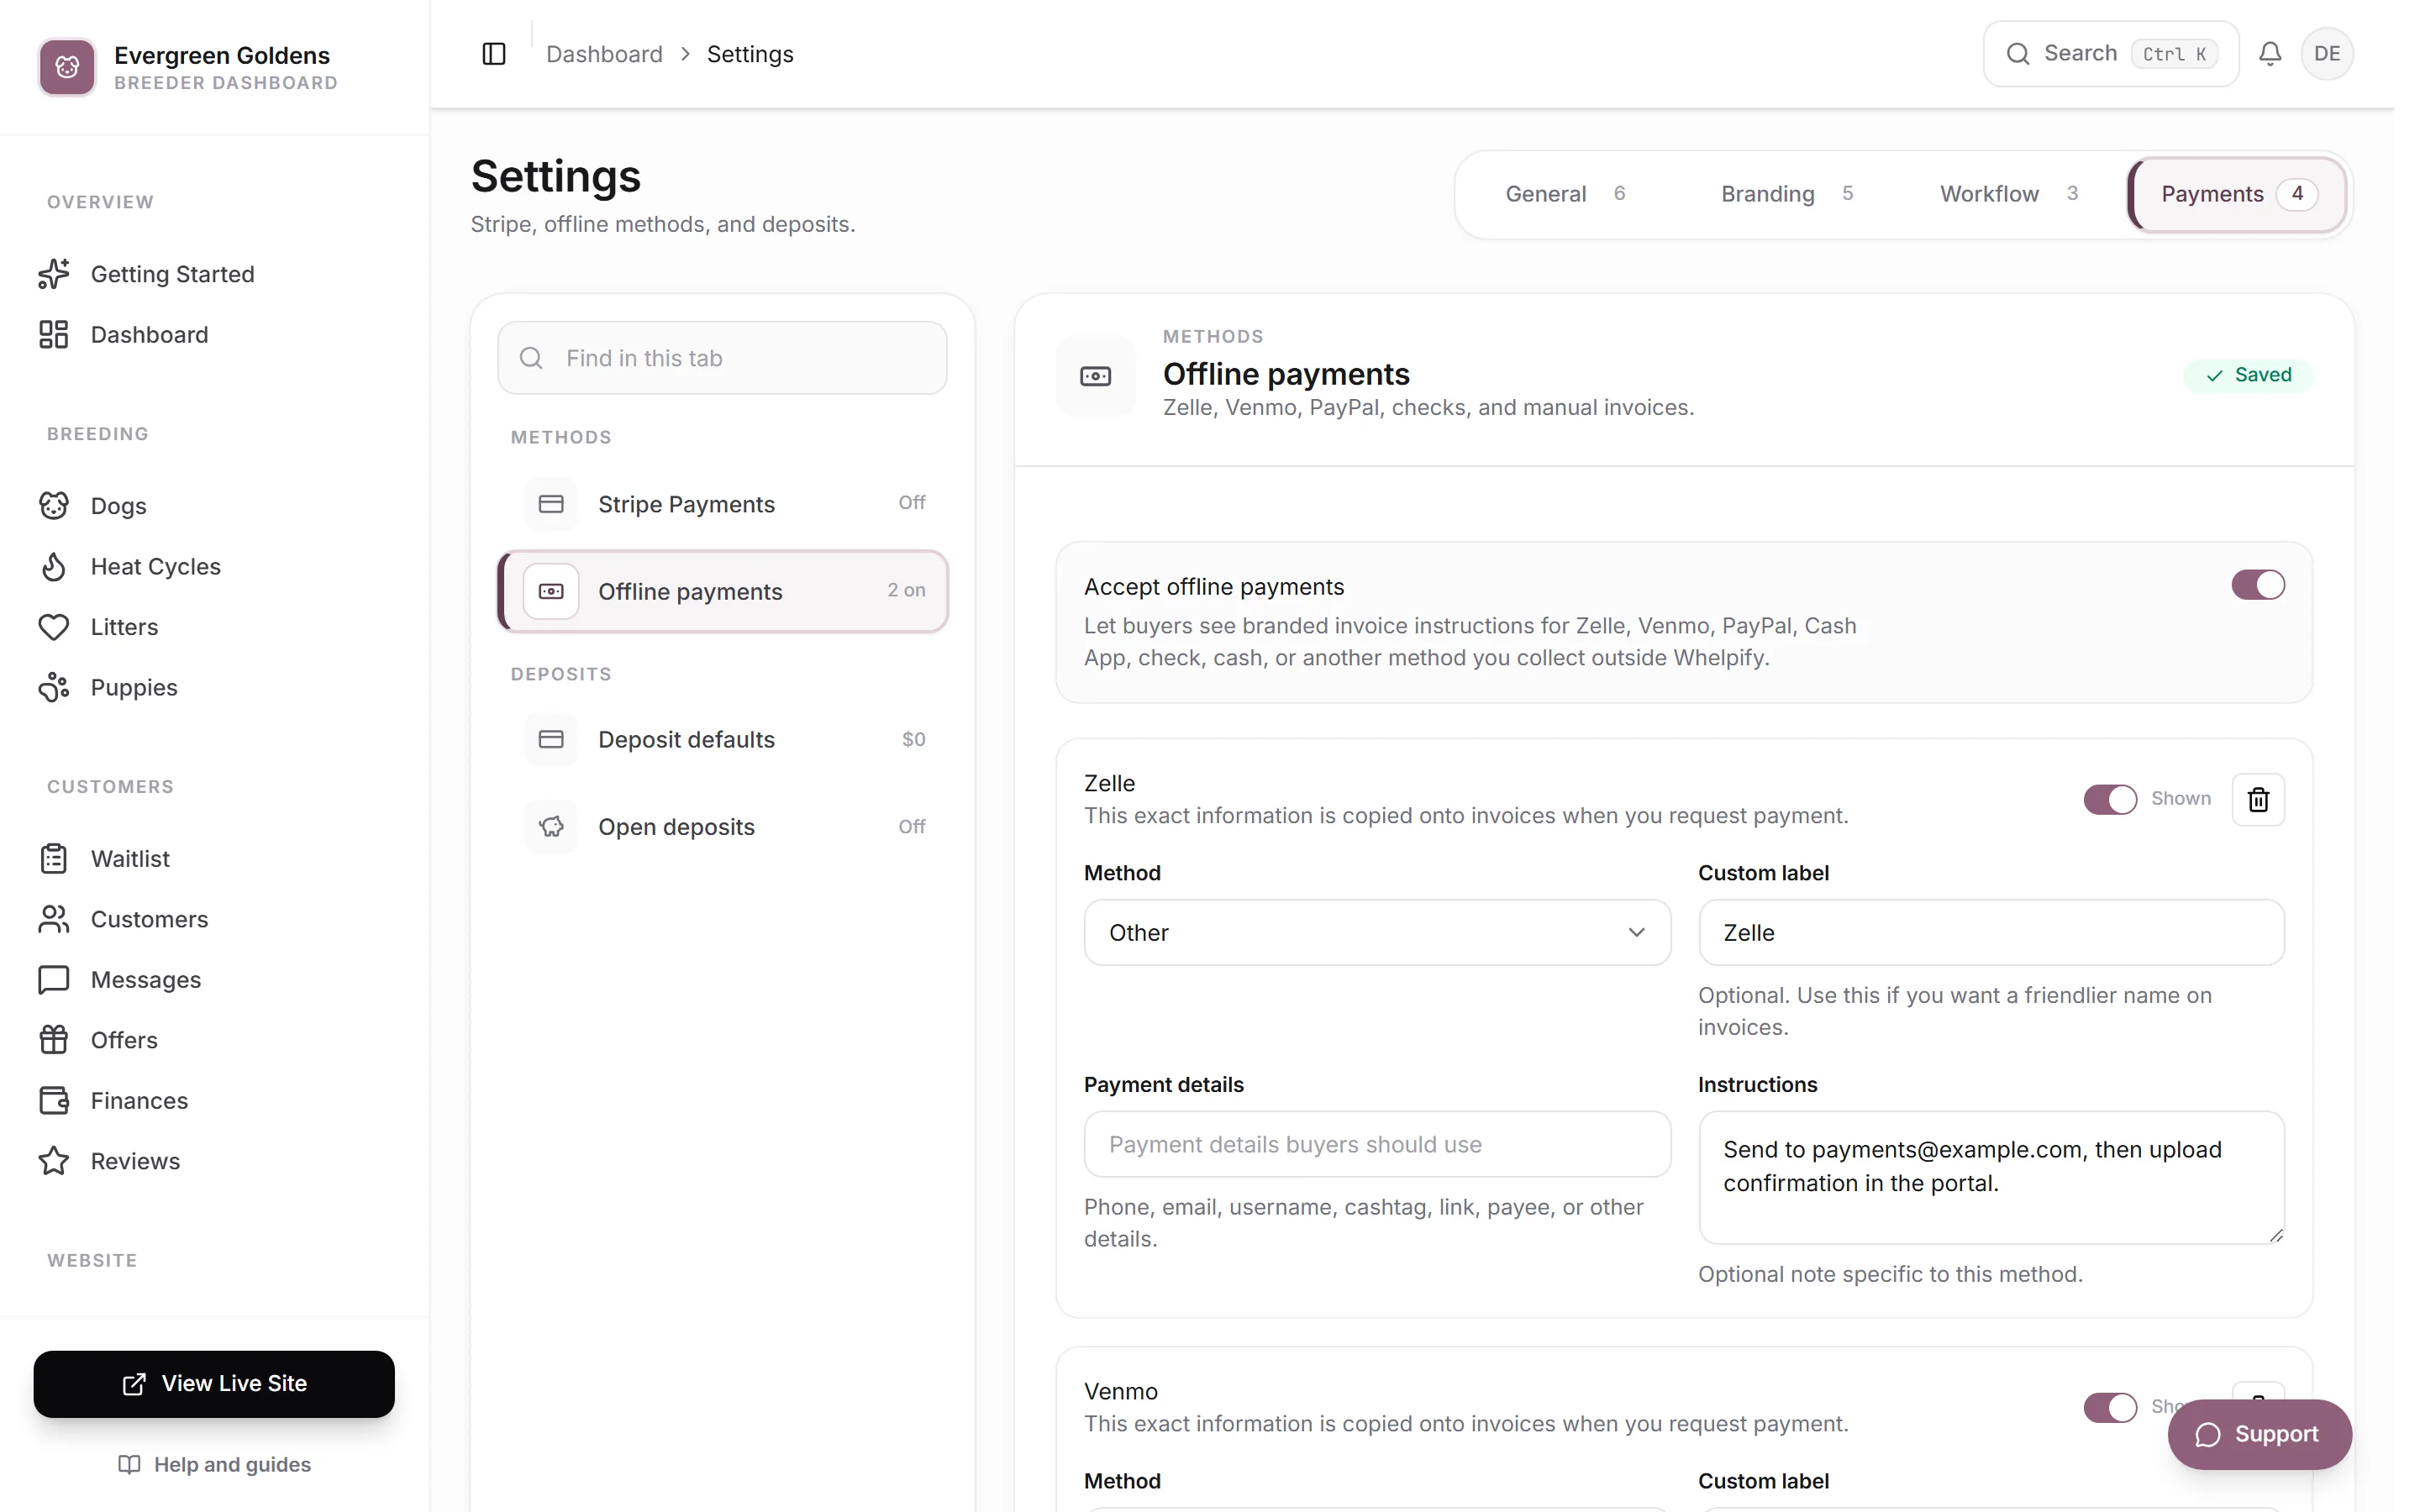Click the Evergreen Goldens logo icon

click(67, 67)
